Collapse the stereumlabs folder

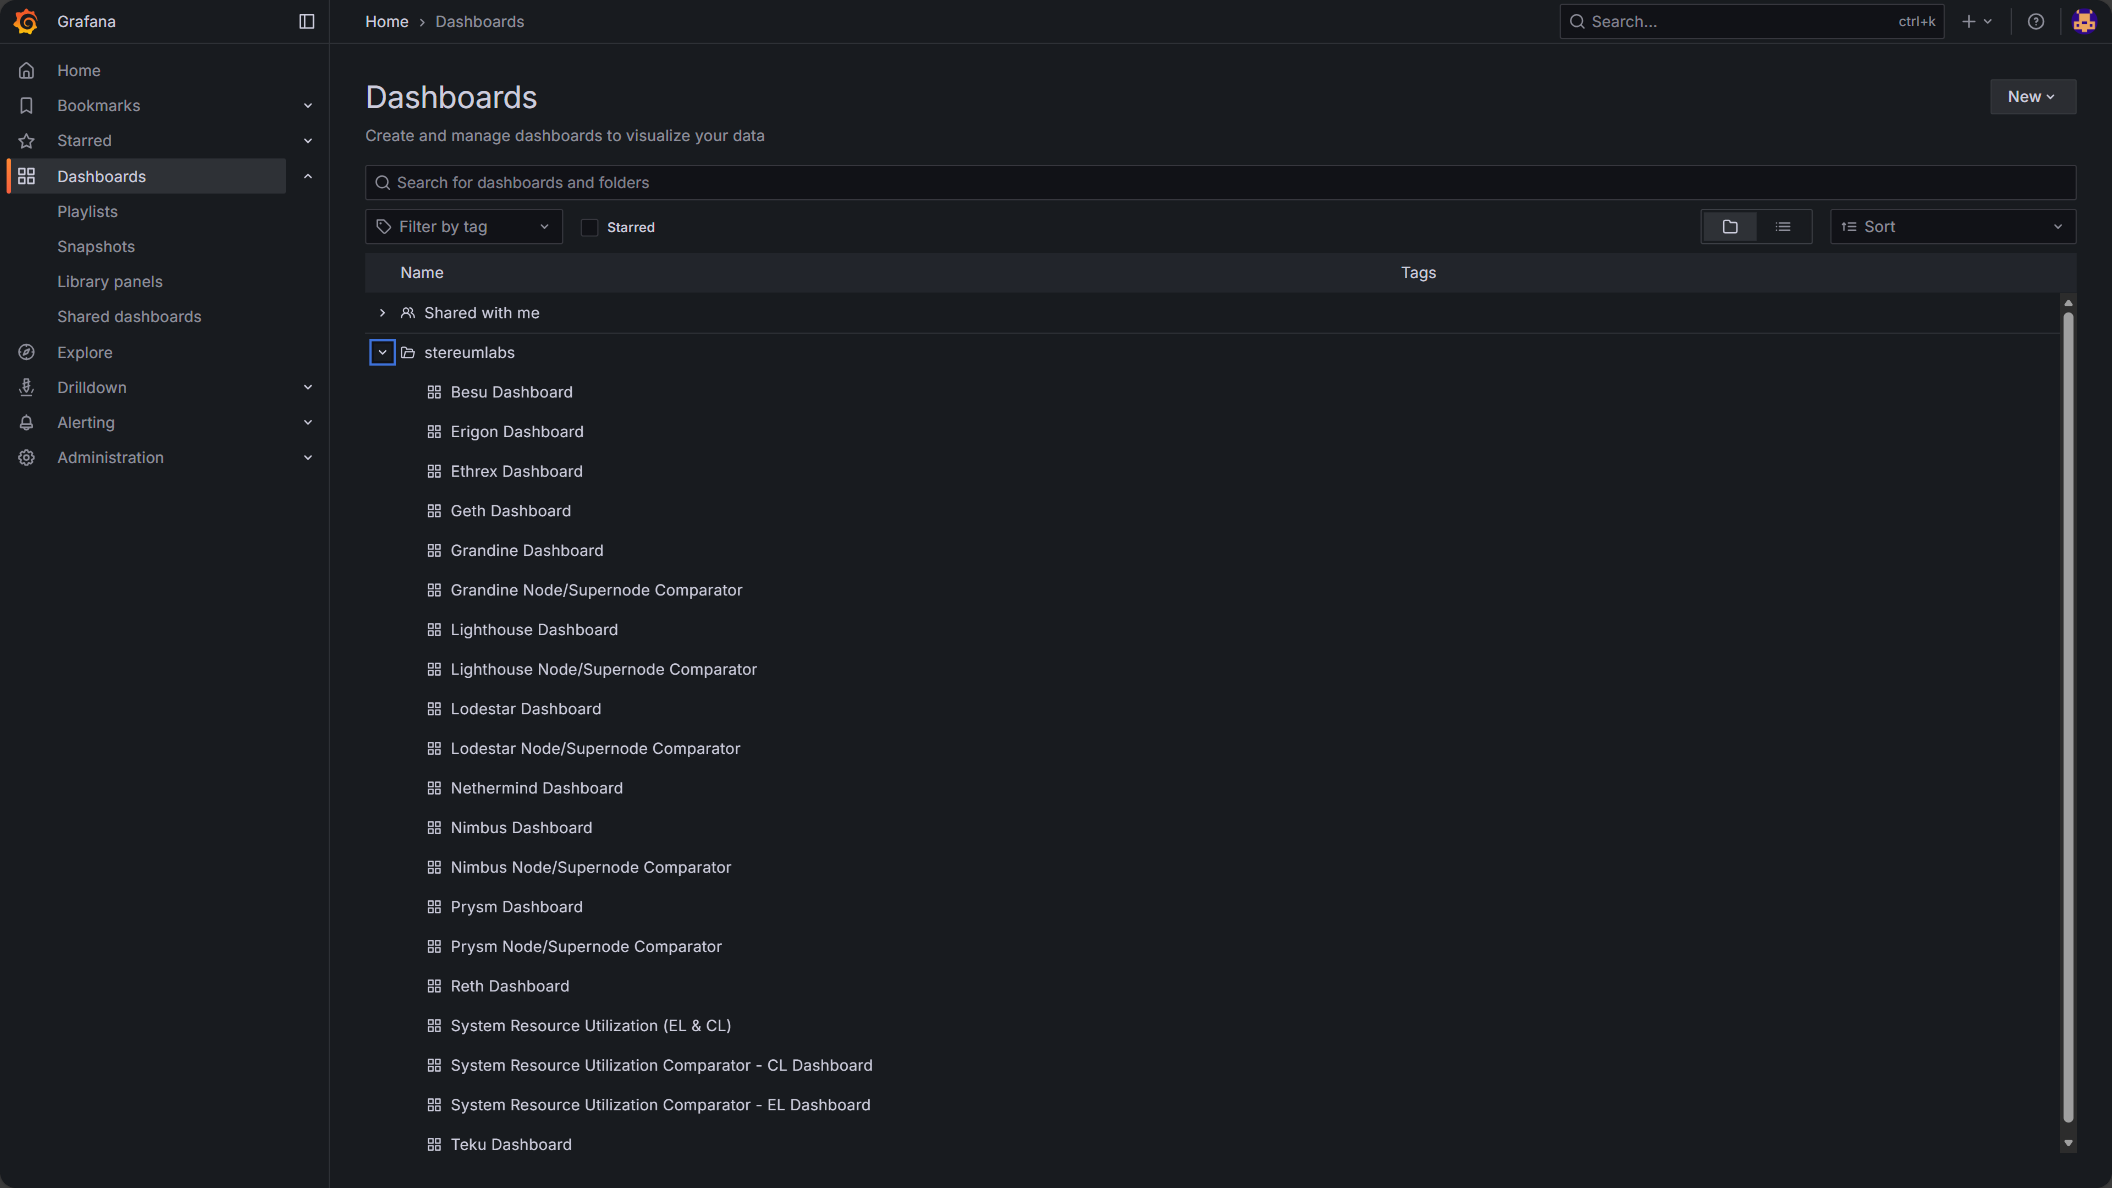(x=382, y=352)
